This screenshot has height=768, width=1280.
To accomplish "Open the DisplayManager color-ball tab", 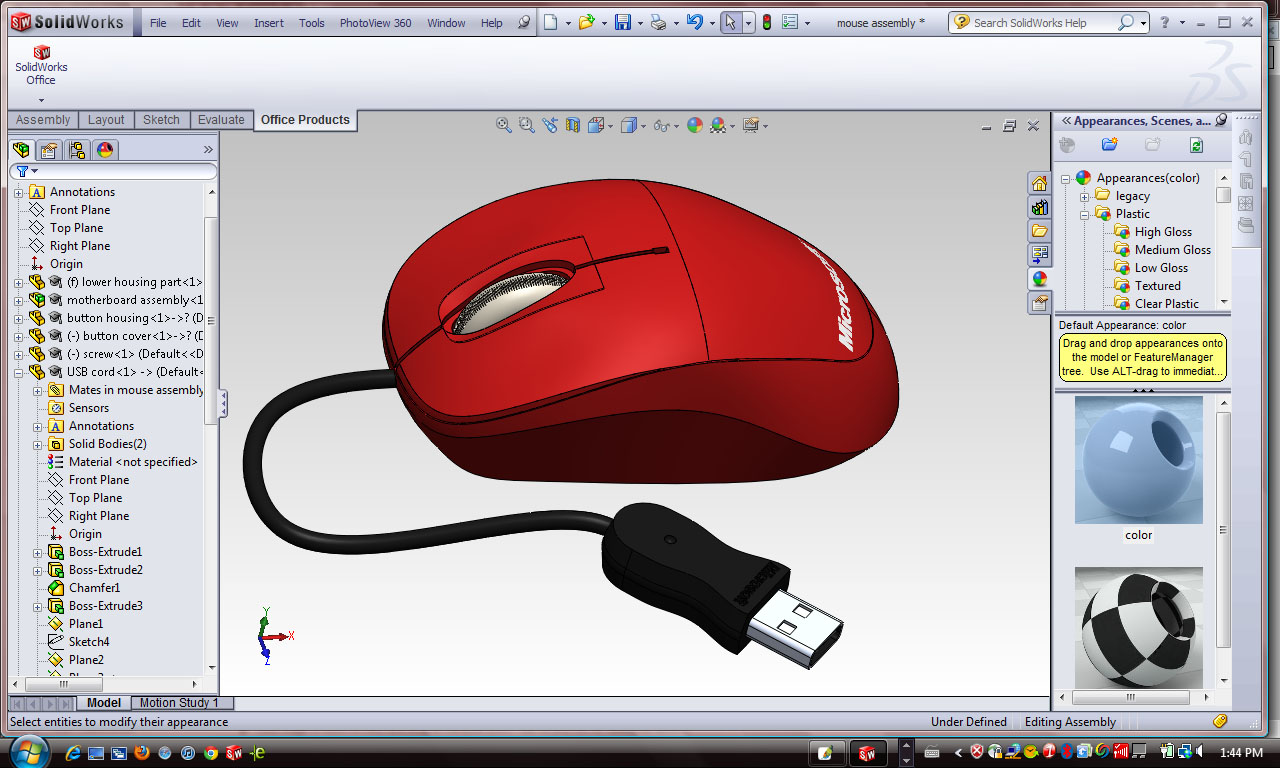I will click(105, 150).
